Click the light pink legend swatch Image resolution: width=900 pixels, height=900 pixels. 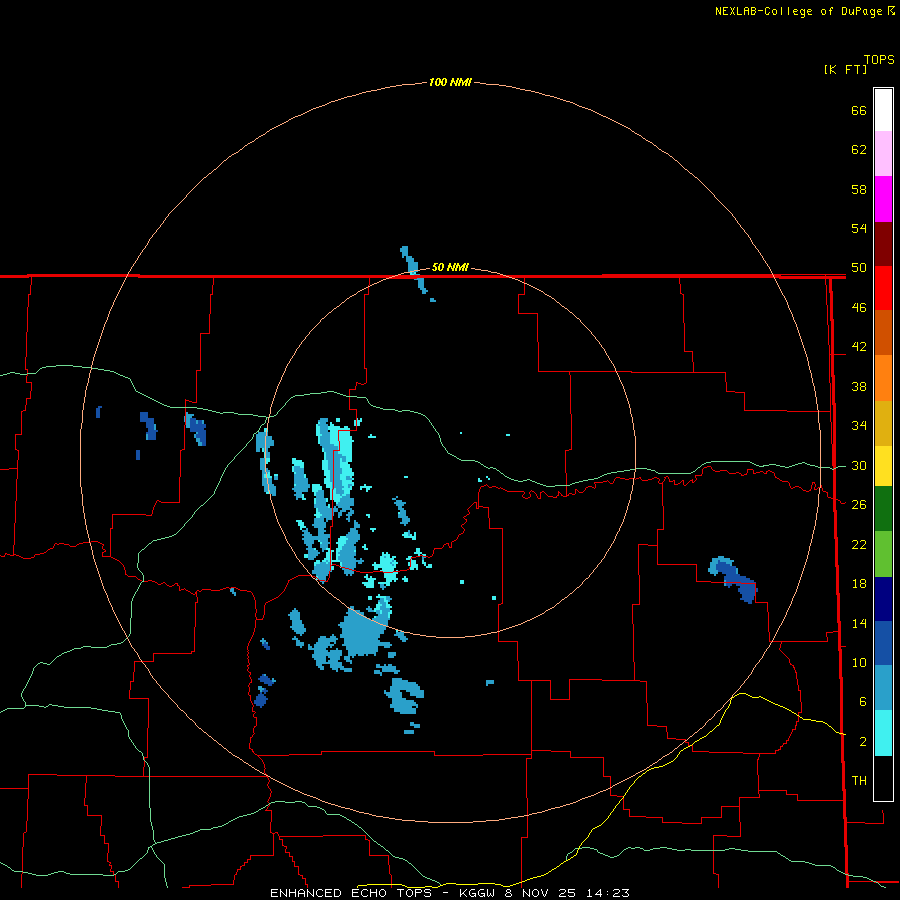click(x=883, y=154)
